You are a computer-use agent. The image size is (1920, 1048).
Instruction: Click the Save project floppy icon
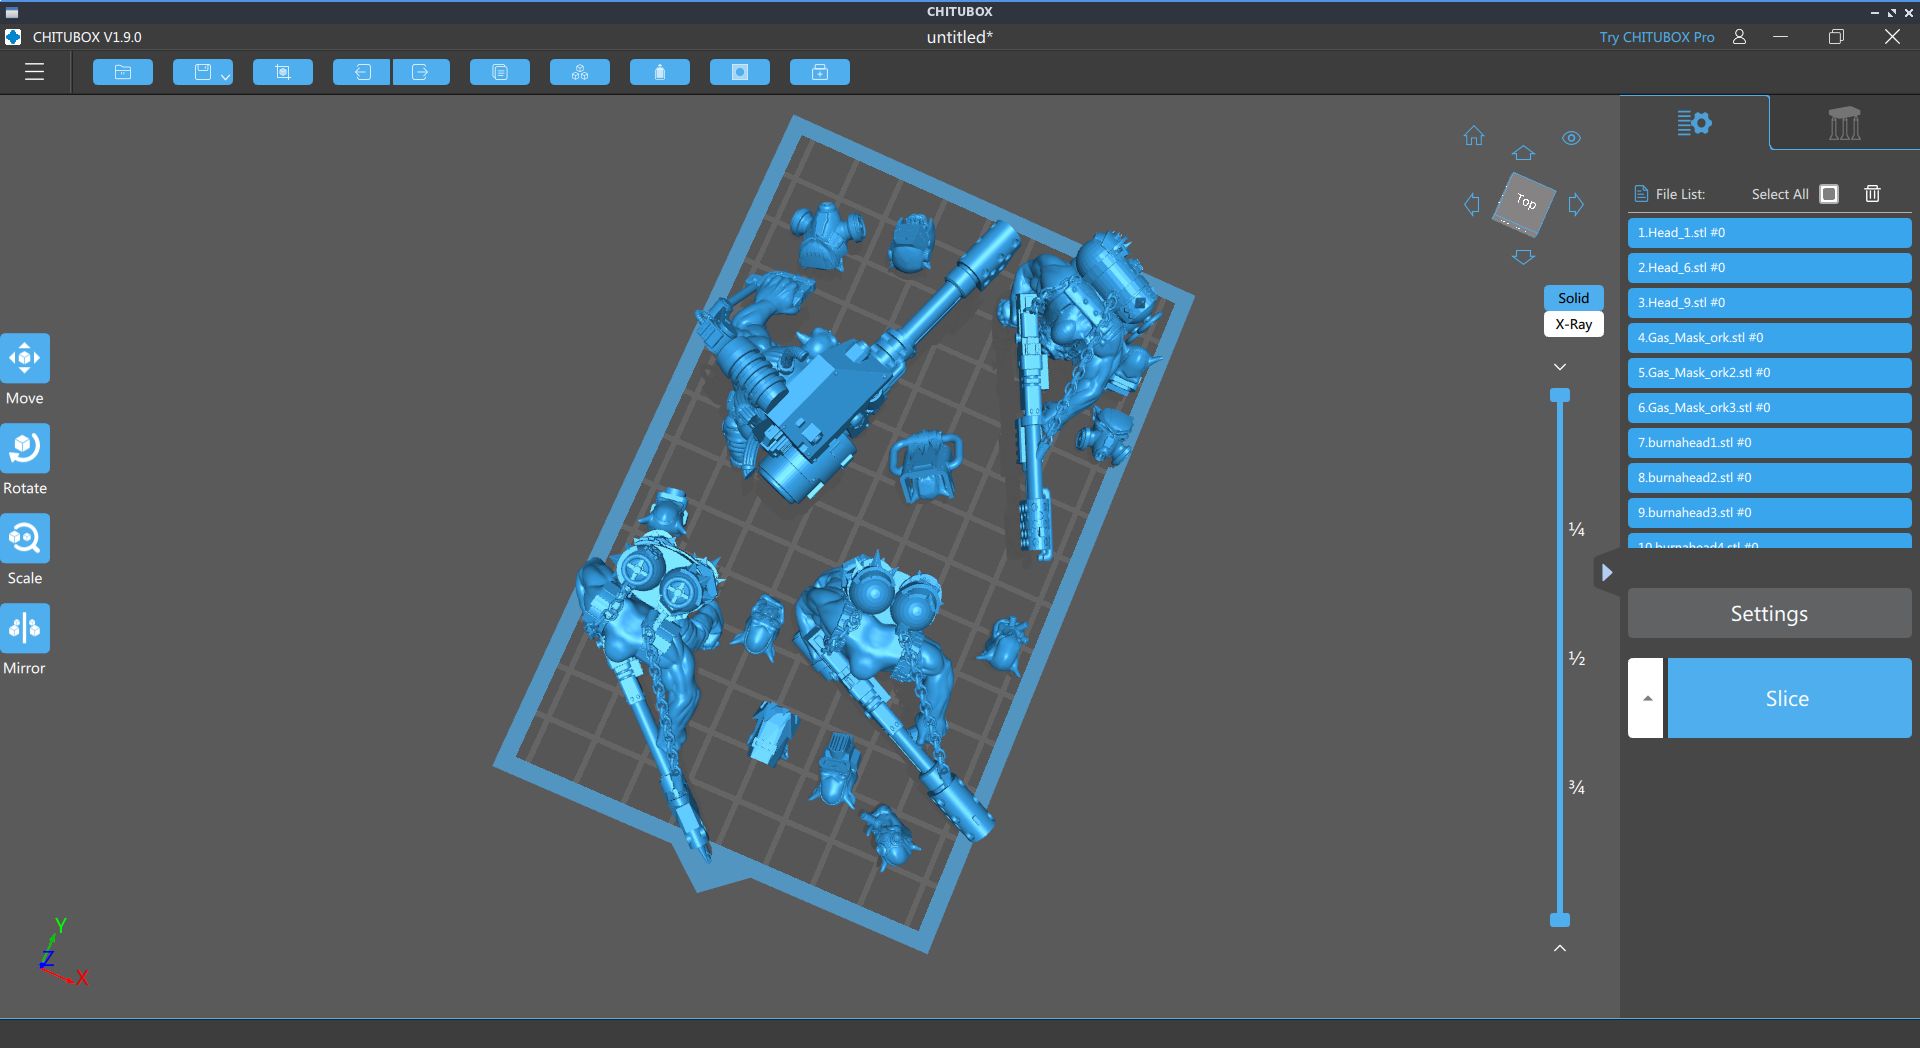click(x=203, y=72)
